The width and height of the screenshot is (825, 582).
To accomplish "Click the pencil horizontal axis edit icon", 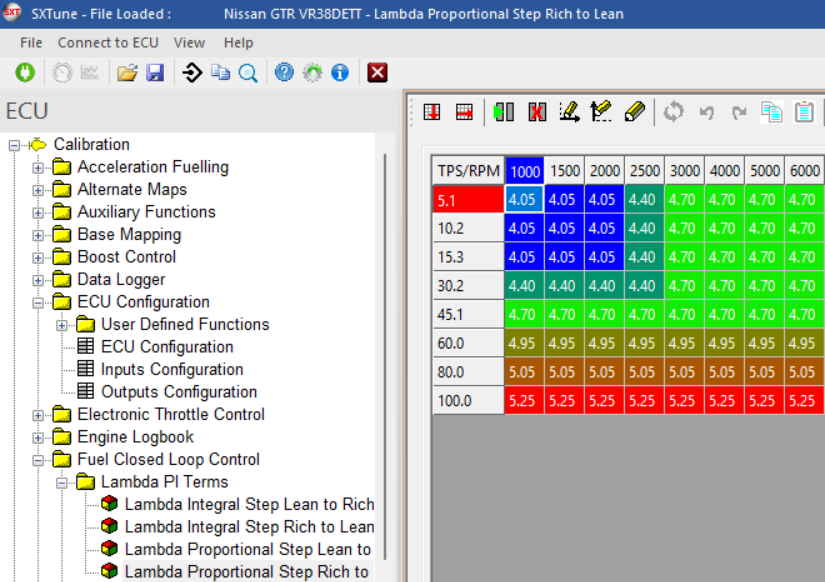I will pos(569,112).
